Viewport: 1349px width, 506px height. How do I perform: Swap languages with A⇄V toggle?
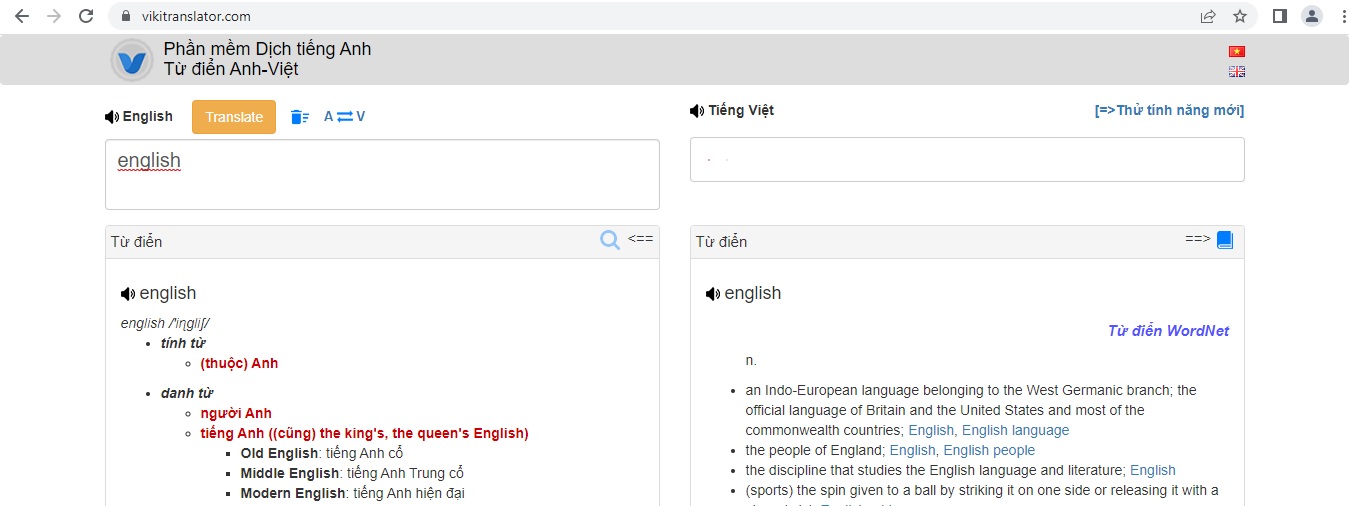point(344,117)
